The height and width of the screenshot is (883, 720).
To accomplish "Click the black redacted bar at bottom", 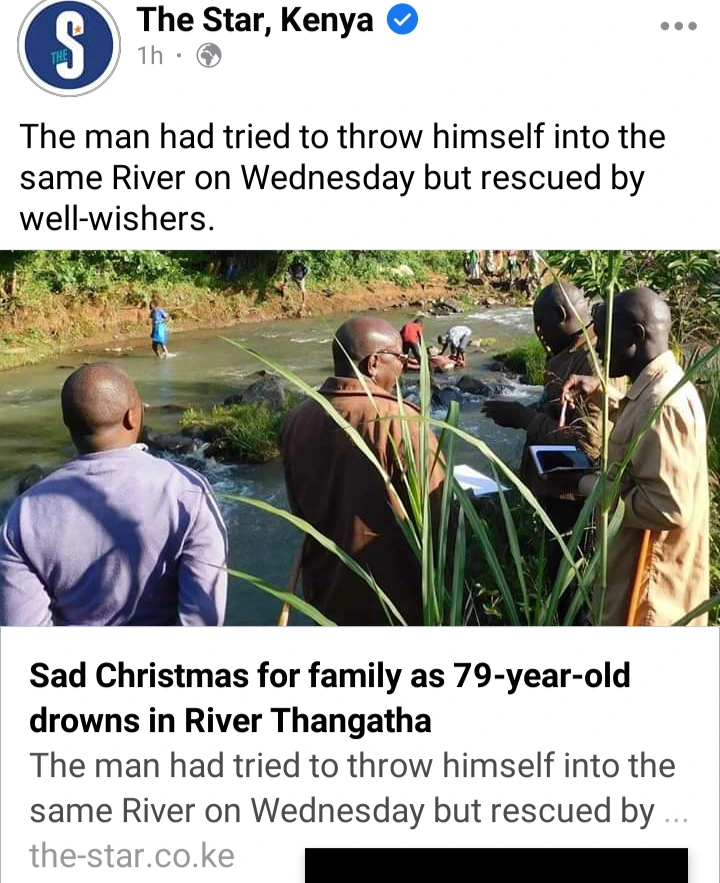I will point(496,865).
